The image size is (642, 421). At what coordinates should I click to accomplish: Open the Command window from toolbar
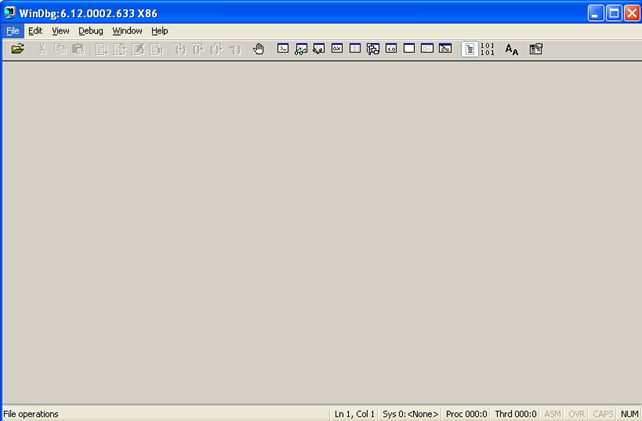[x=283, y=48]
